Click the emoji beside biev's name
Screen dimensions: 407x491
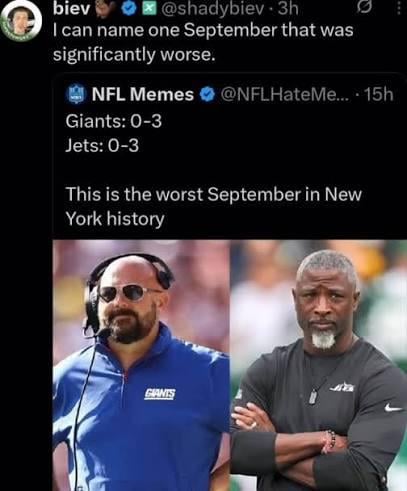[105, 9]
